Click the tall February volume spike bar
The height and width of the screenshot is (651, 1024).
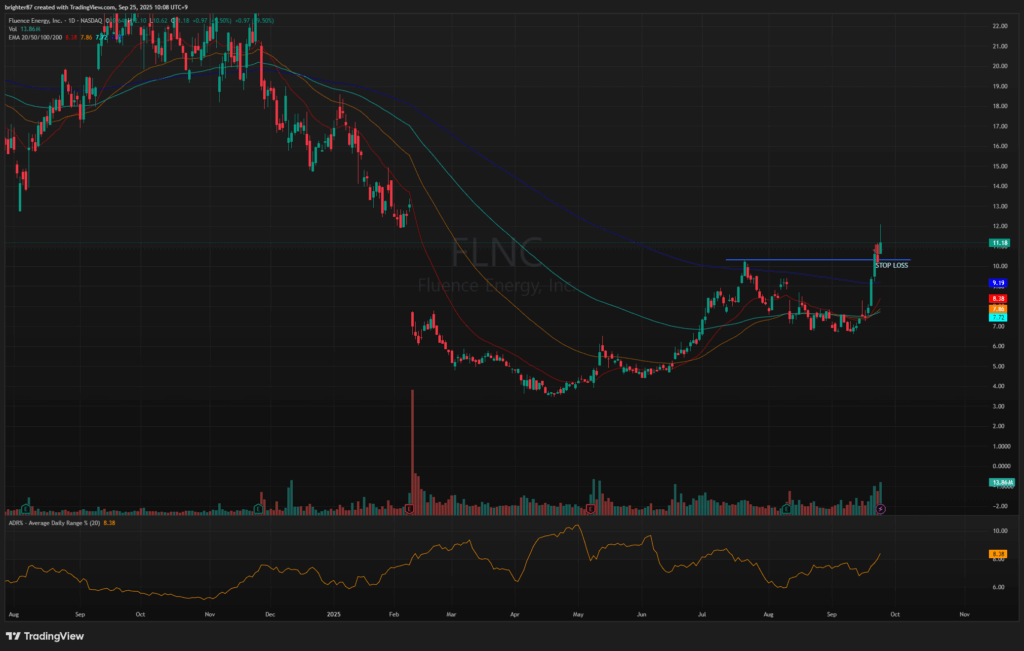[412, 452]
